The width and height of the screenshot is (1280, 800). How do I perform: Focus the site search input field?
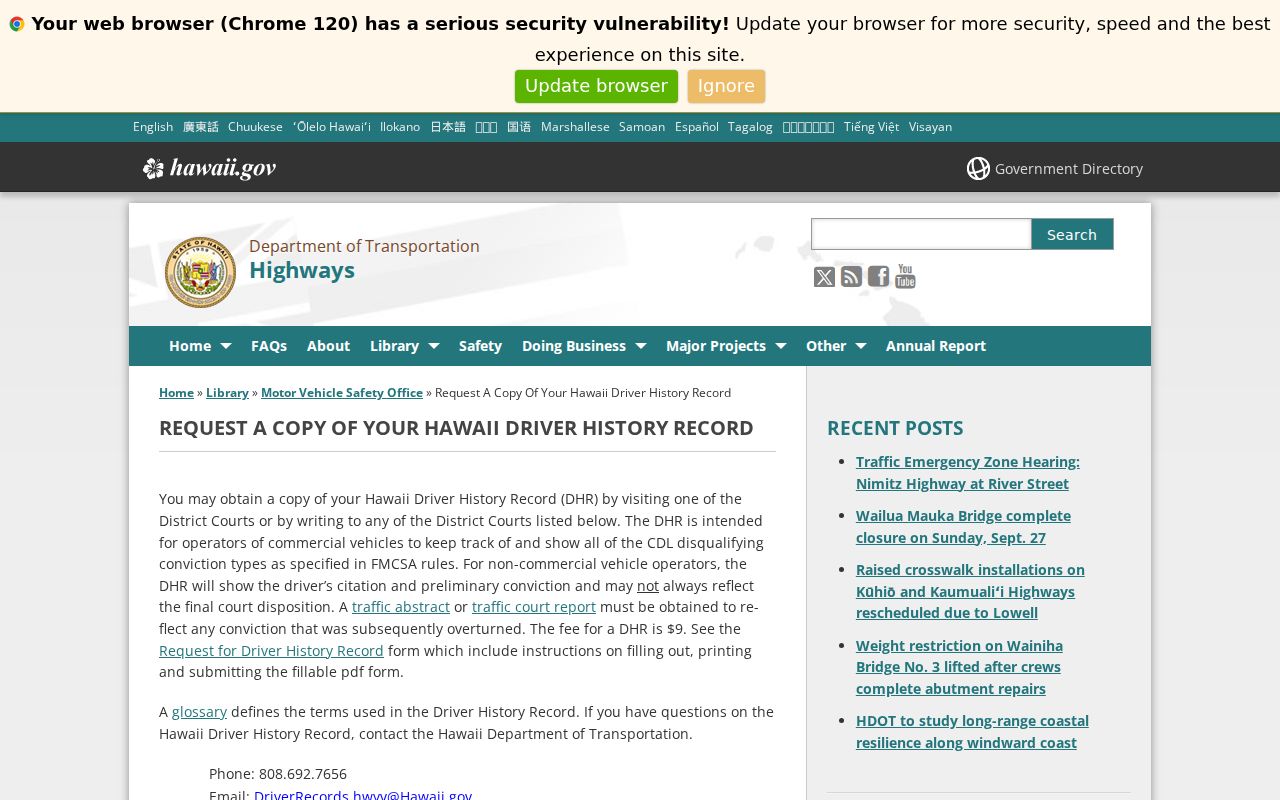921,234
